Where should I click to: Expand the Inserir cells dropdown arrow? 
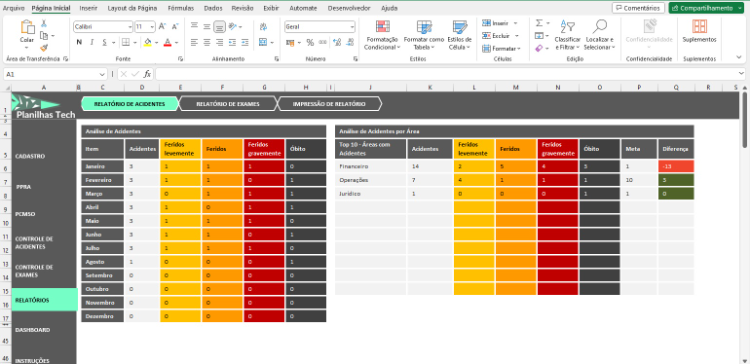(x=516, y=23)
